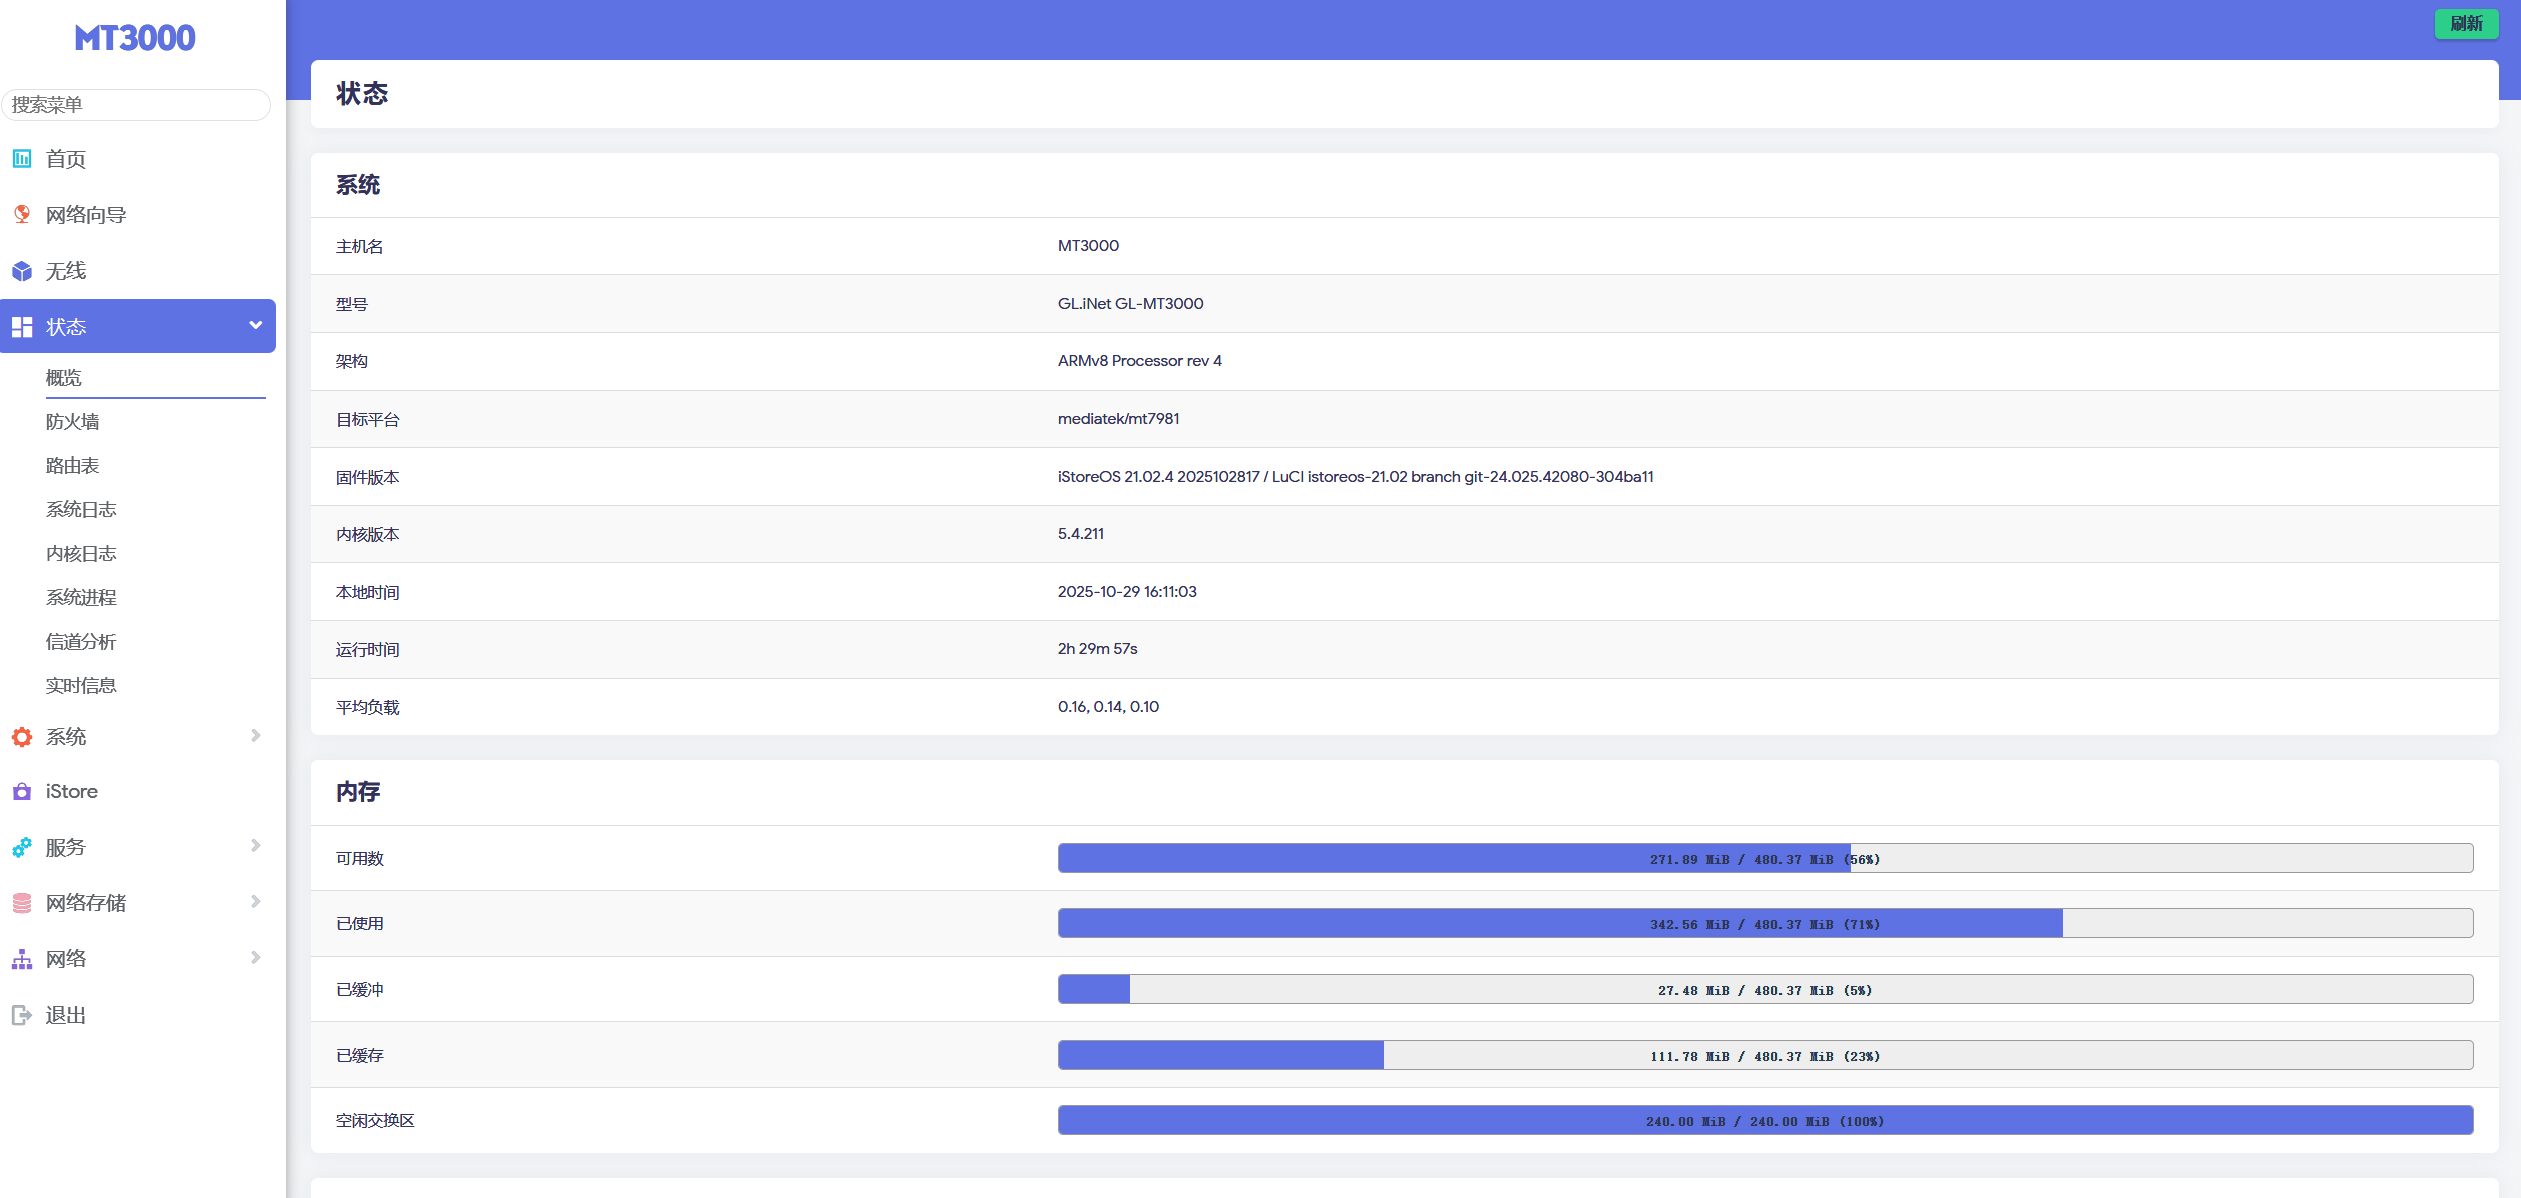
Task: Open the Firewall status page
Action: [73, 422]
